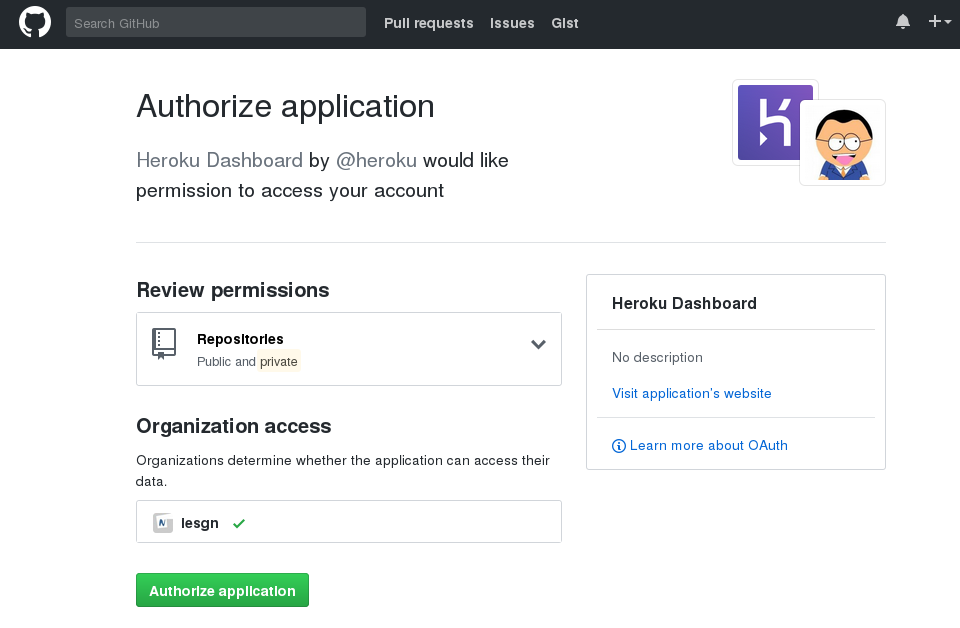Navigate to Gist

565,23
